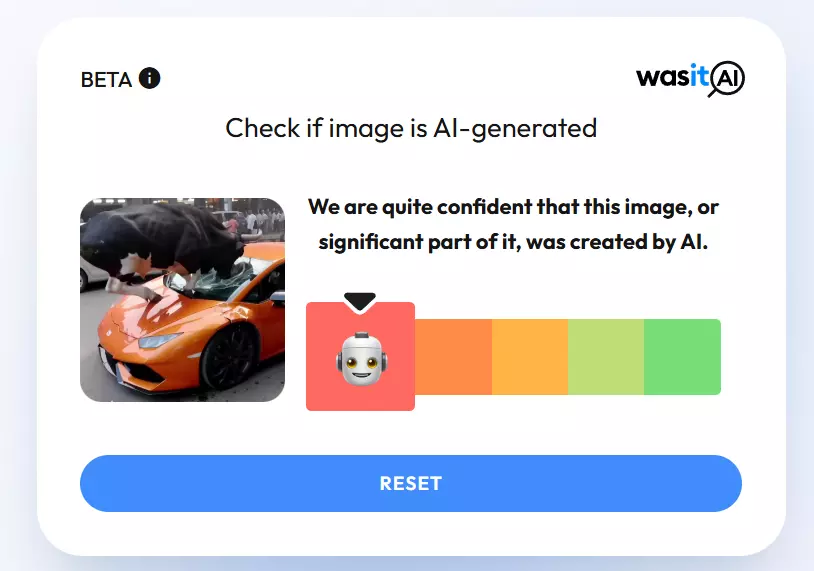Select the red AI-generated scale segment

[x=360, y=356]
